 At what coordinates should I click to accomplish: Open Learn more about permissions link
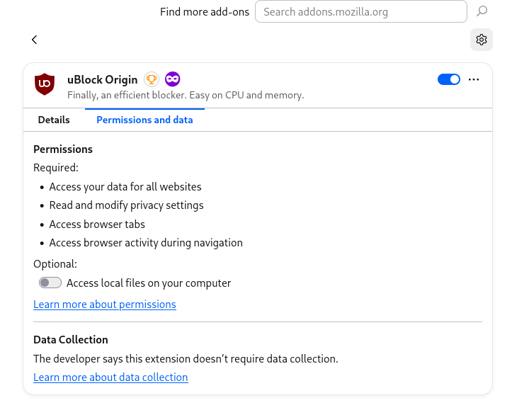105,304
